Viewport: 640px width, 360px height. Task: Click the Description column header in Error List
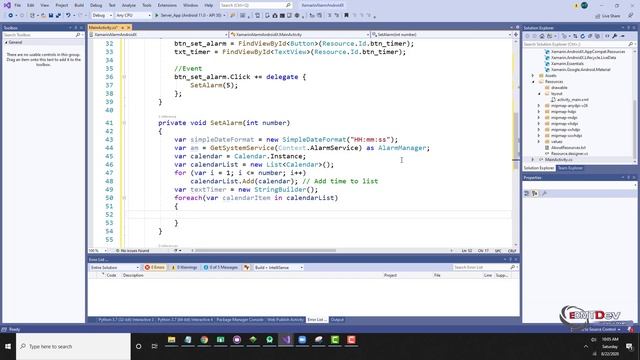pos(133,276)
